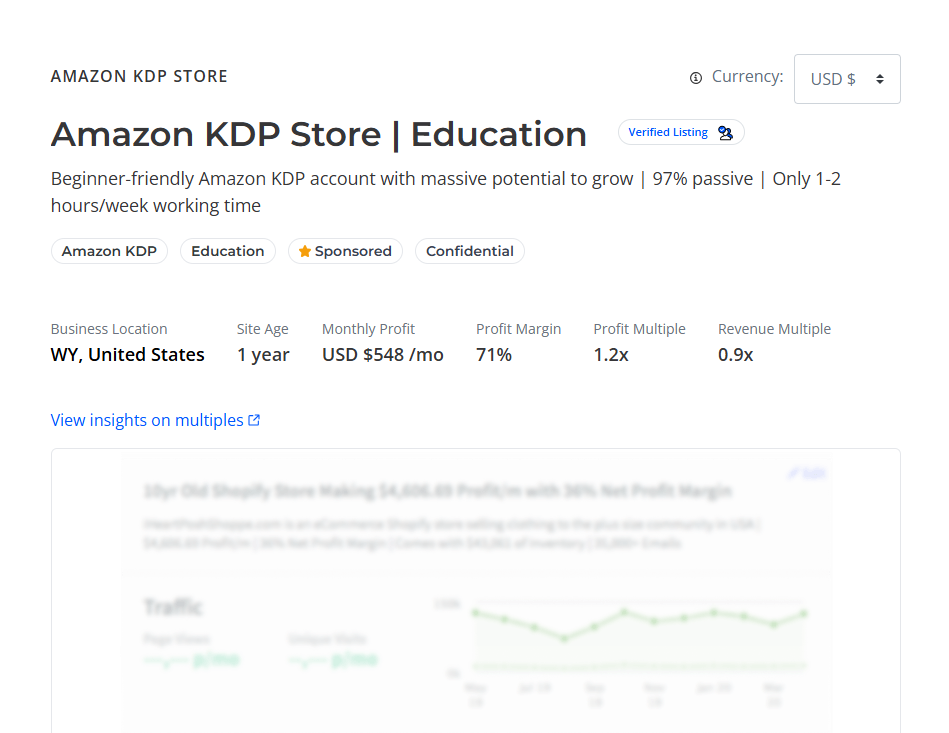Image resolution: width=949 pixels, height=733 pixels.
Task: Click the WY, United States location
Action: click(128, 355)
